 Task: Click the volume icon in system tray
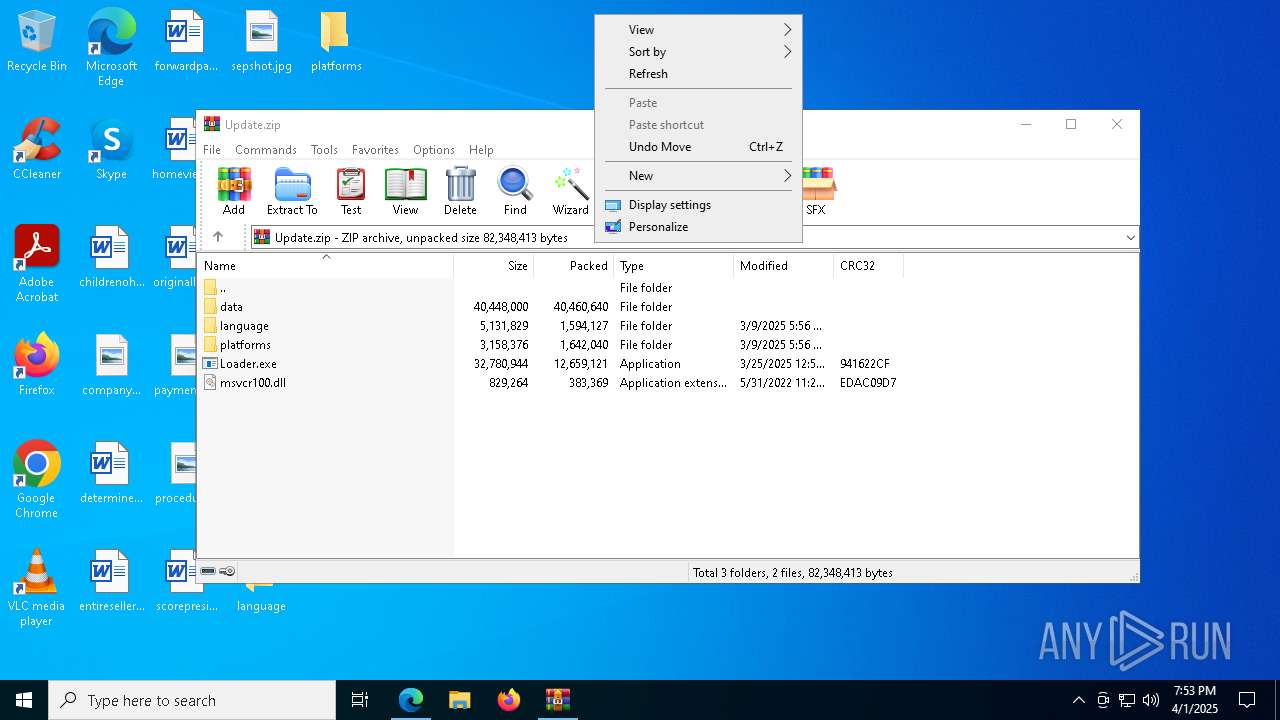[x=1151, y=700]
